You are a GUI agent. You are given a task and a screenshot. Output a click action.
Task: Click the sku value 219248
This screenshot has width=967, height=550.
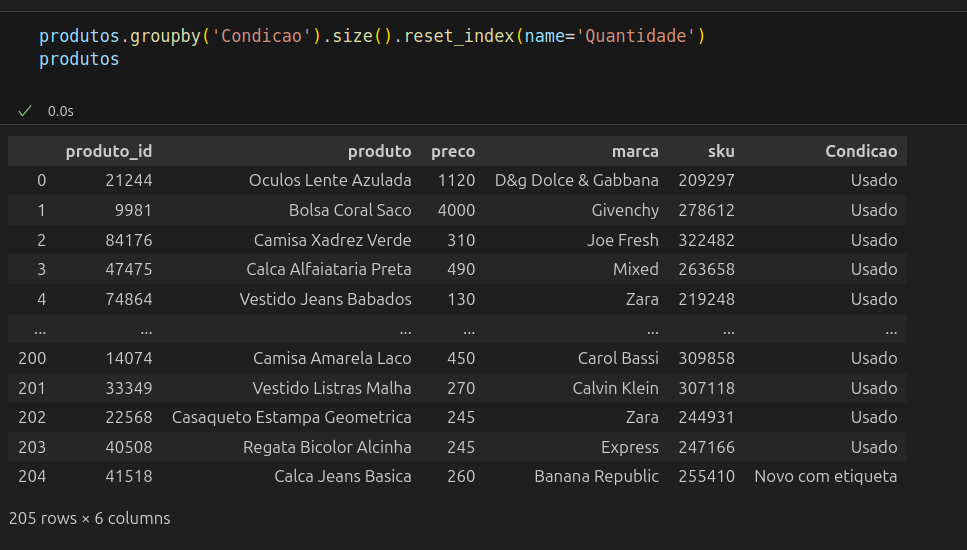pos(707,299)
